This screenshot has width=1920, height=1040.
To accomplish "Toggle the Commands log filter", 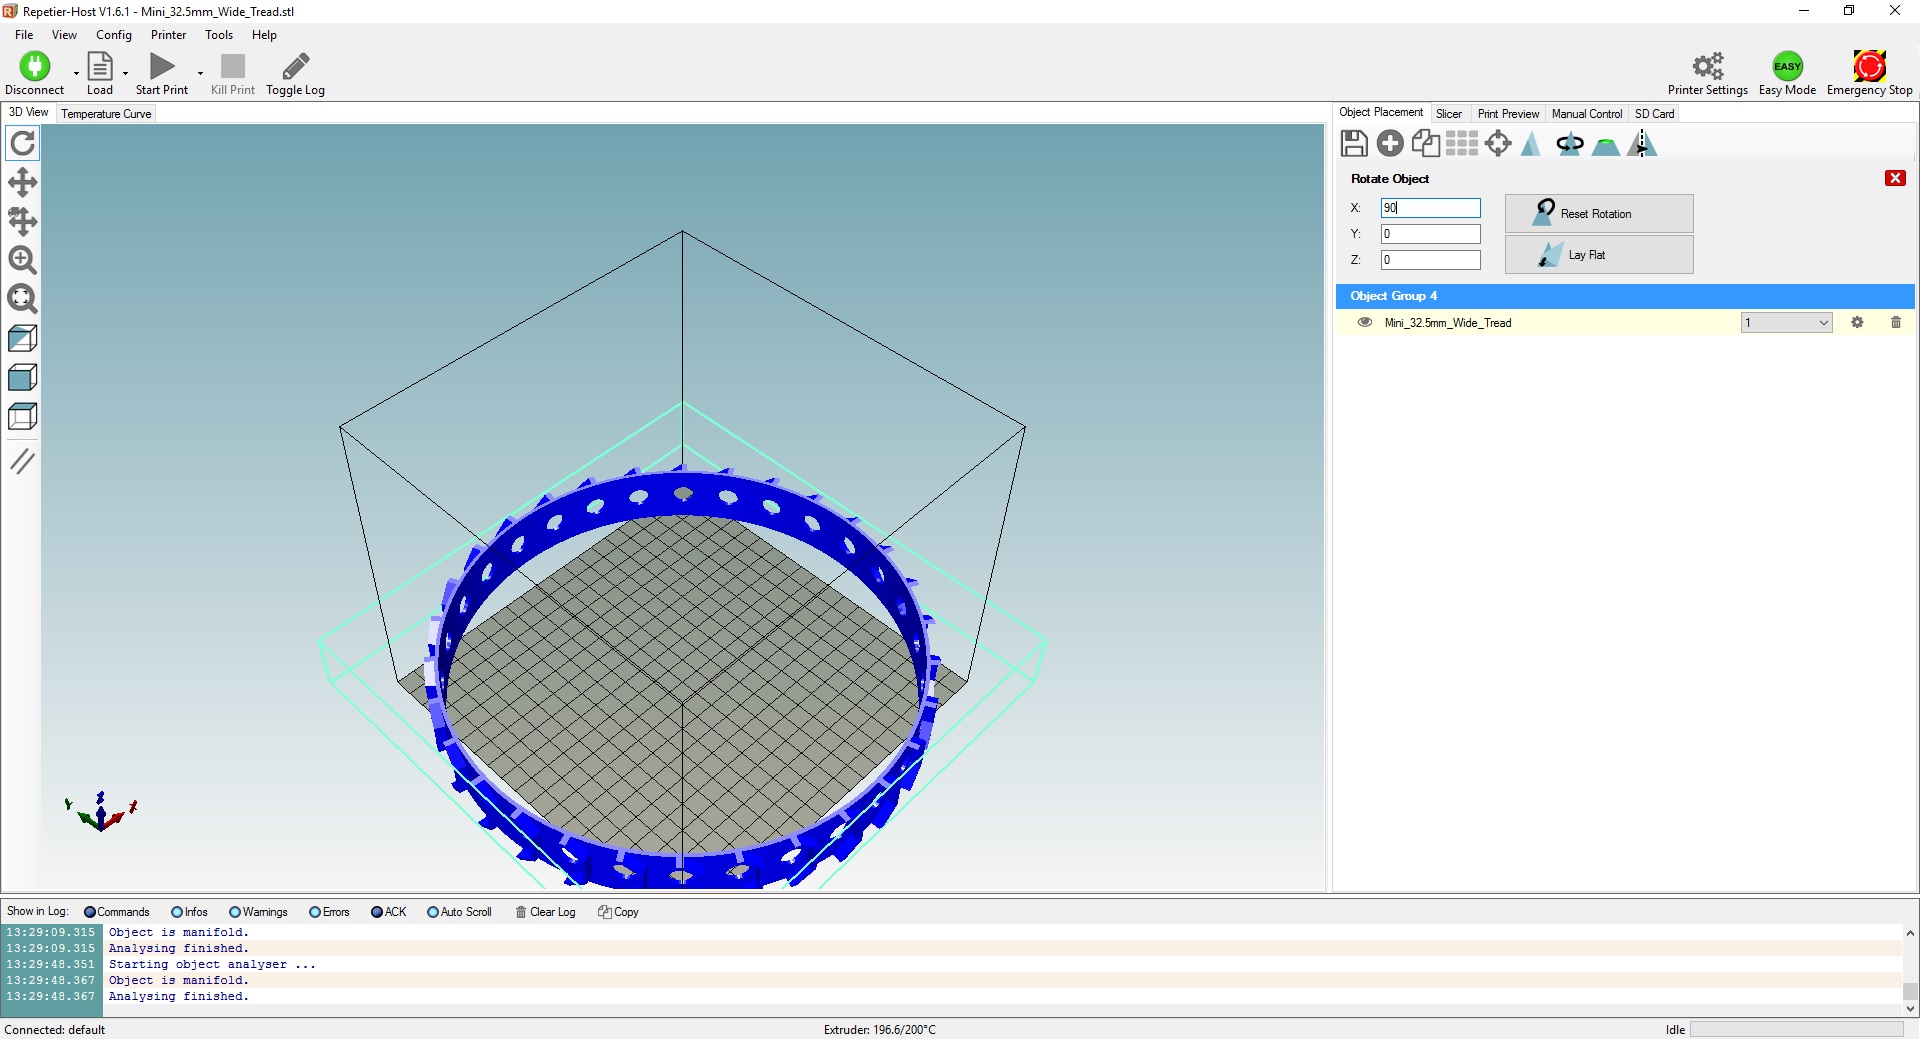I will pos(90,912).
